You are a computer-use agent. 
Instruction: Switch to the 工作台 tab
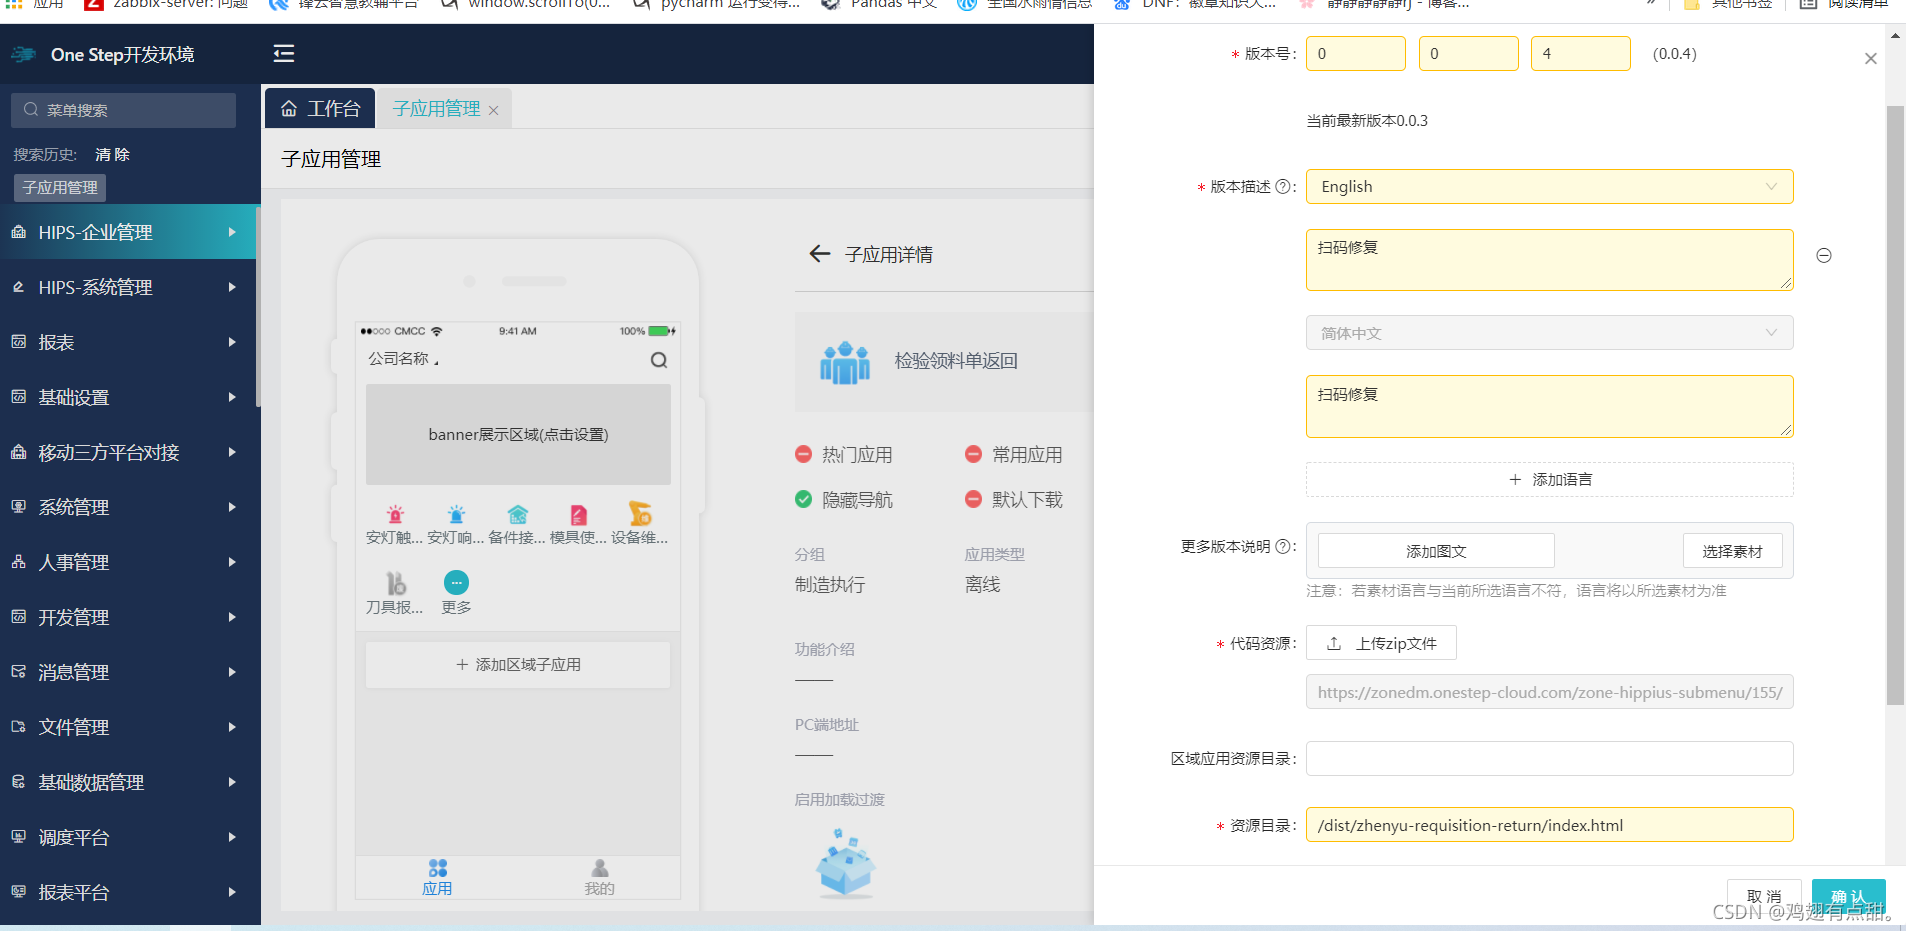320,108
